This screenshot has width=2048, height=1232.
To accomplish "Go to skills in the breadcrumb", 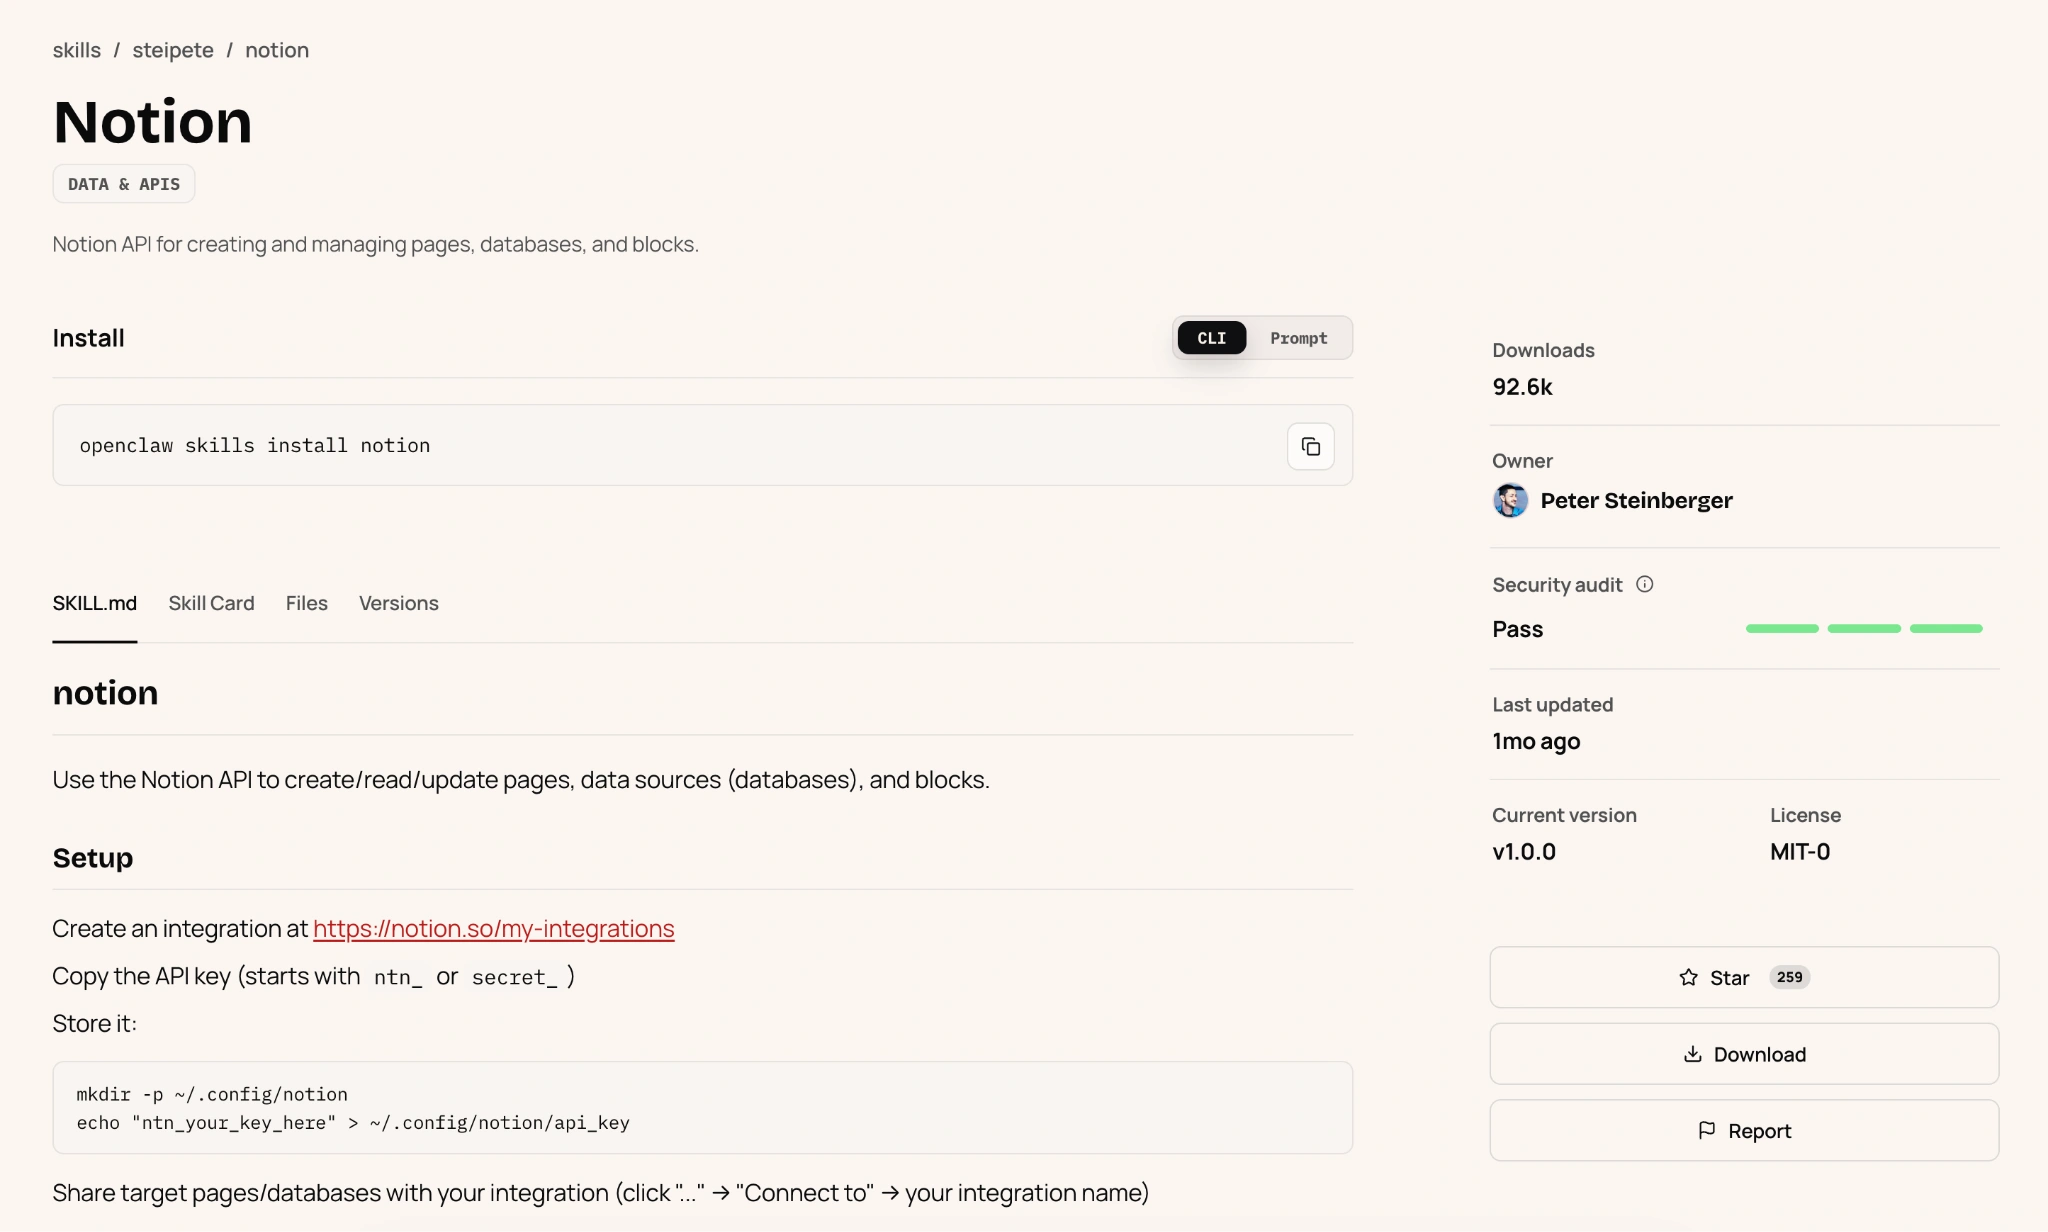I will coord(77,50).
